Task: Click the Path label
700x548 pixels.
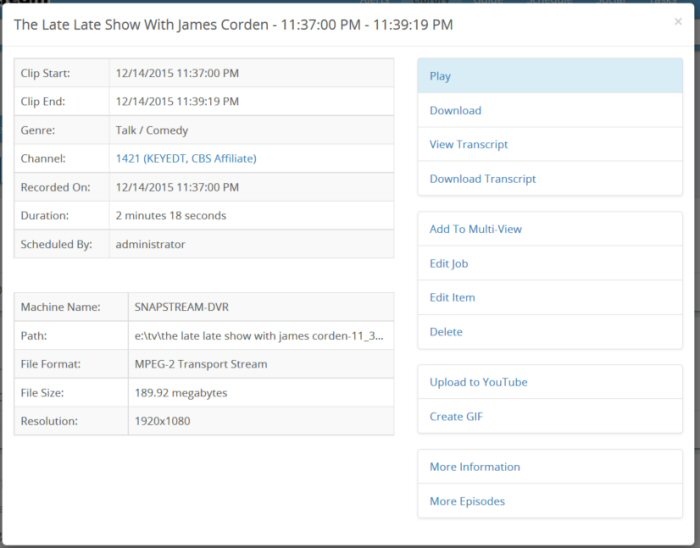Action: [x=34, y=336]
